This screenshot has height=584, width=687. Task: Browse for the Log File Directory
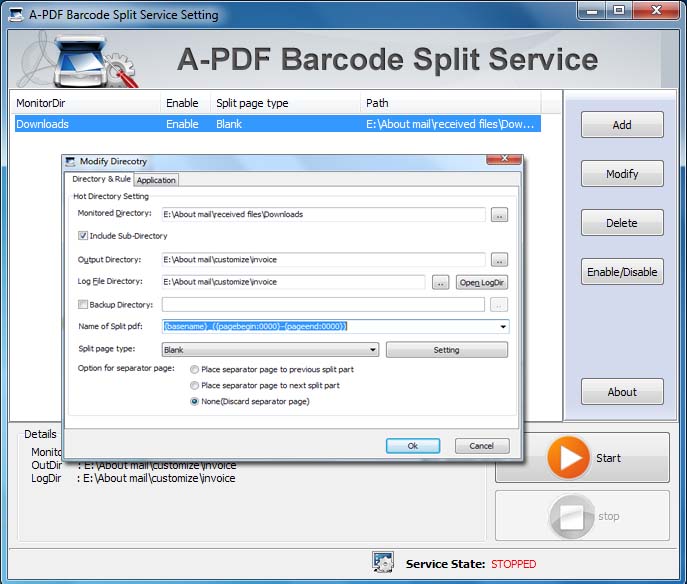pos(440,282)
